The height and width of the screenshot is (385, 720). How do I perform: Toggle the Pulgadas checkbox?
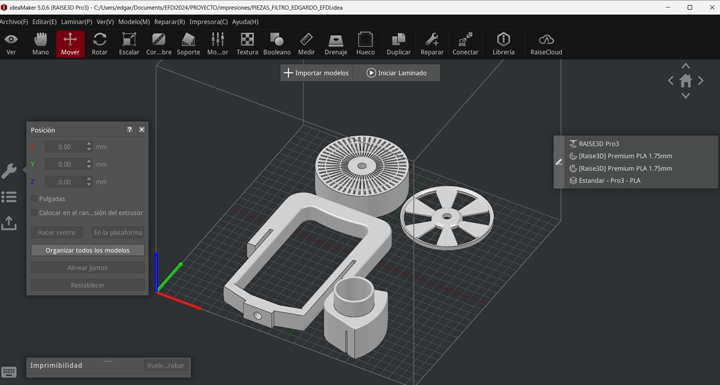click(34, 198)
